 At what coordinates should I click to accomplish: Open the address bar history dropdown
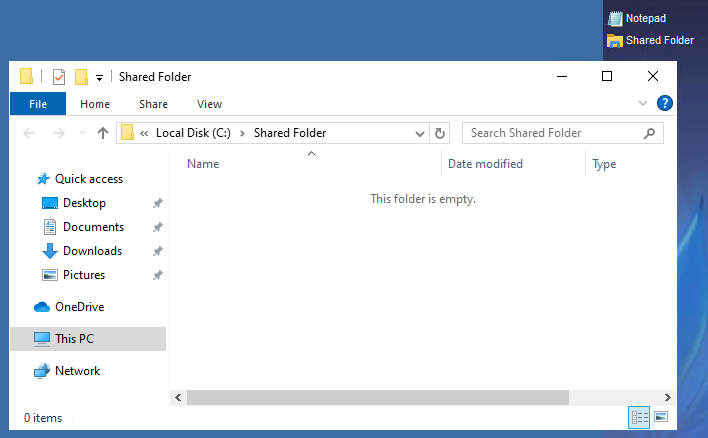click(421, 133)
